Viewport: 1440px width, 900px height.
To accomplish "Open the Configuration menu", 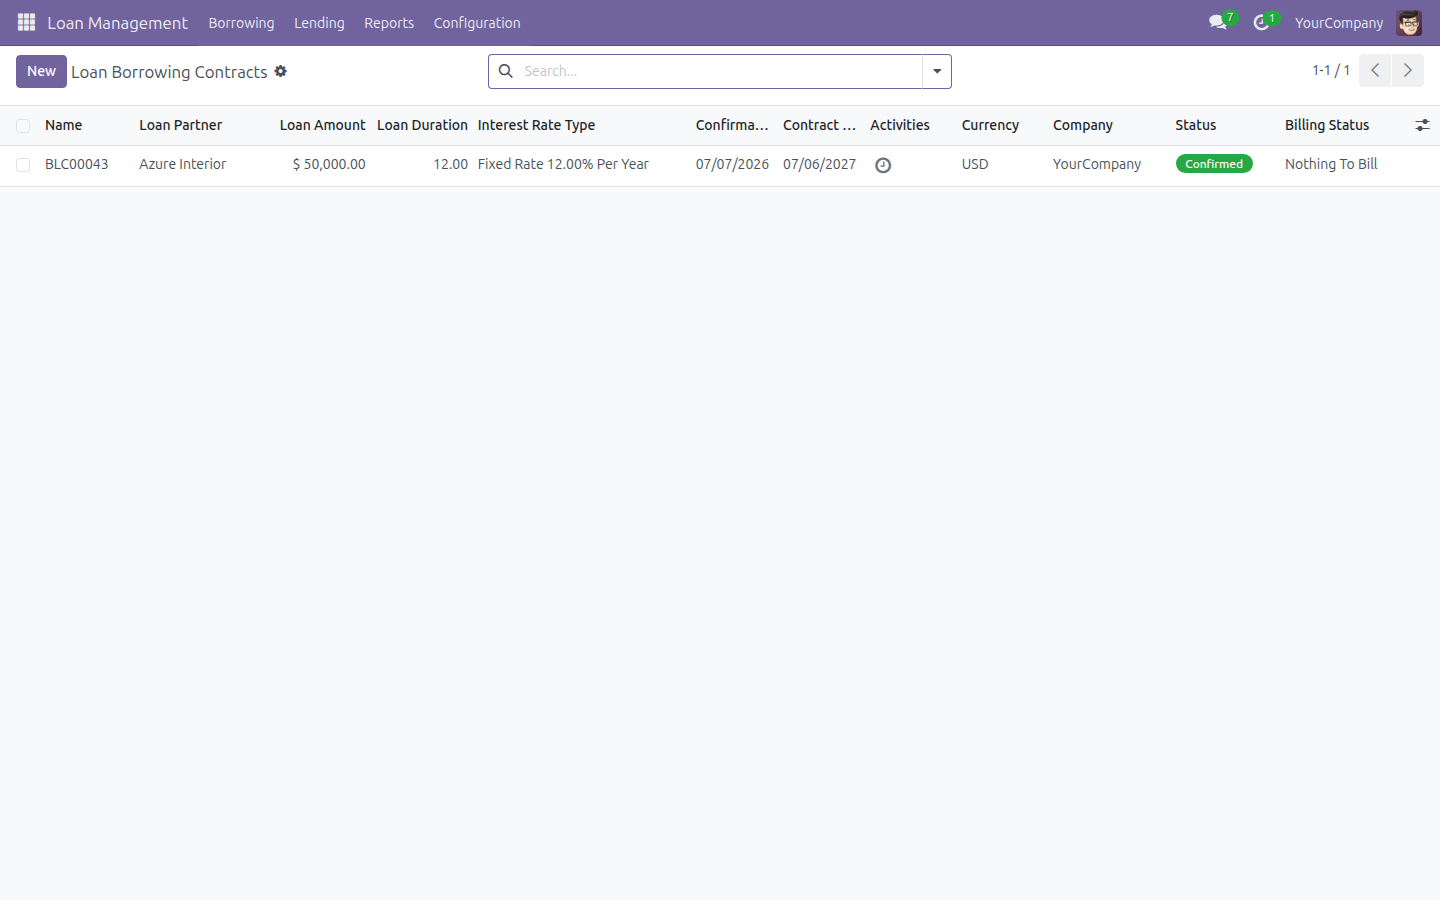I will click(x=477, y=22).
